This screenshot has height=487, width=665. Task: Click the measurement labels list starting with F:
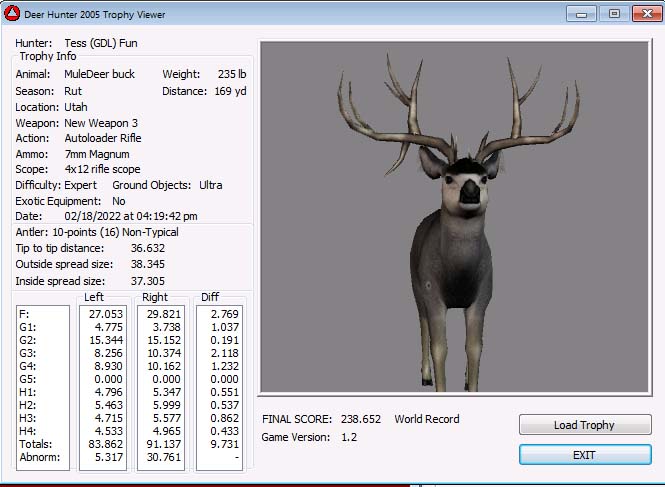[x=43, y=387]
